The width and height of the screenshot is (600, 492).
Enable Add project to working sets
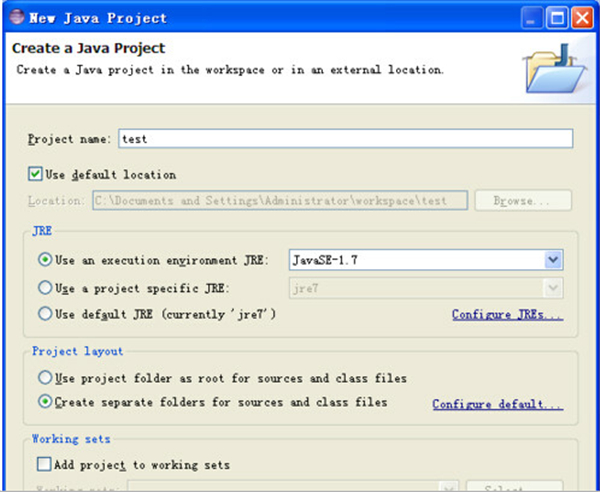pos(43,464)
